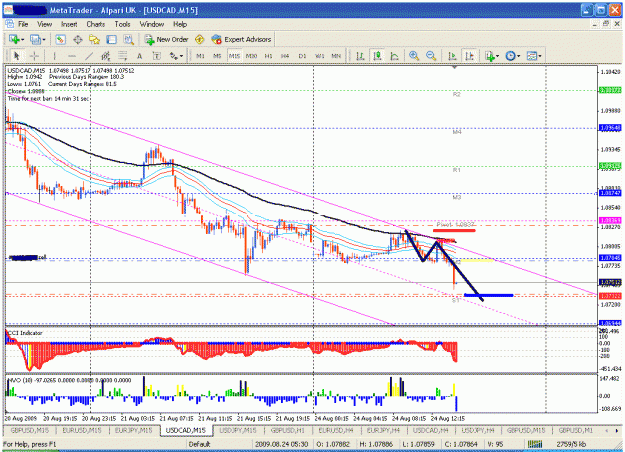Image resolution: width=625 pixels, height=452 pixels.
Task: Click the Zoom Out magnifier
Action: (x=431, y=56)
